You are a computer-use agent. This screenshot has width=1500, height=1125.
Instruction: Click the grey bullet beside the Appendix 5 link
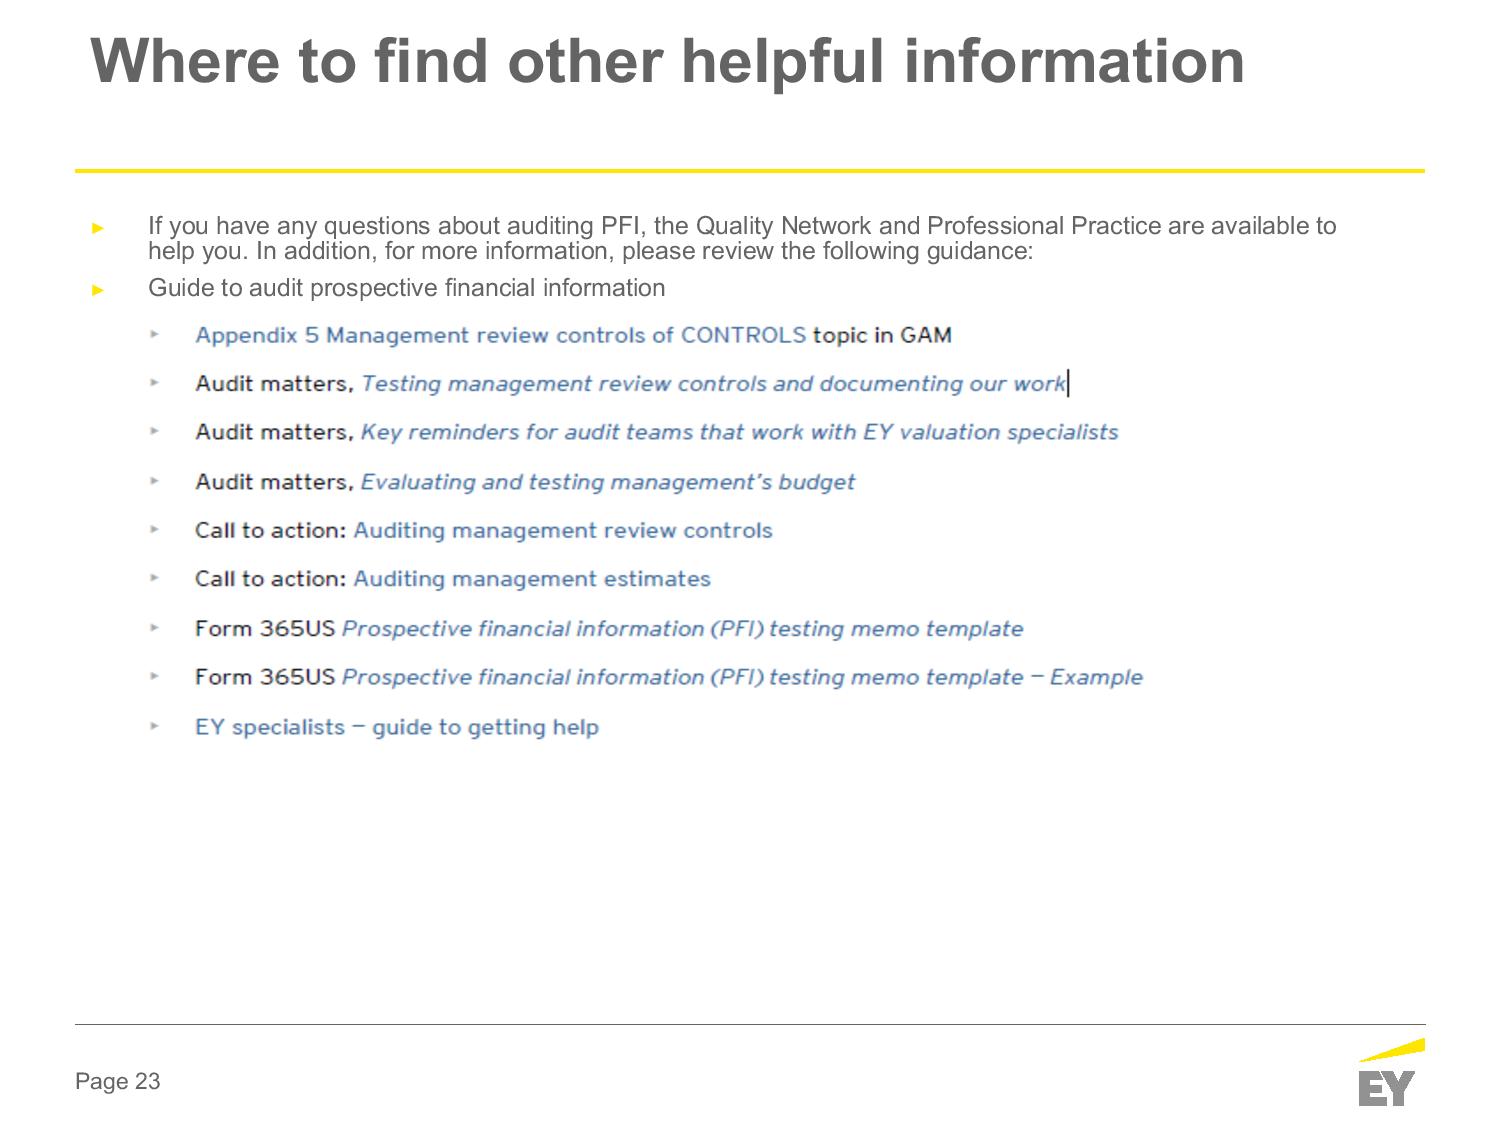click(155, 335)
